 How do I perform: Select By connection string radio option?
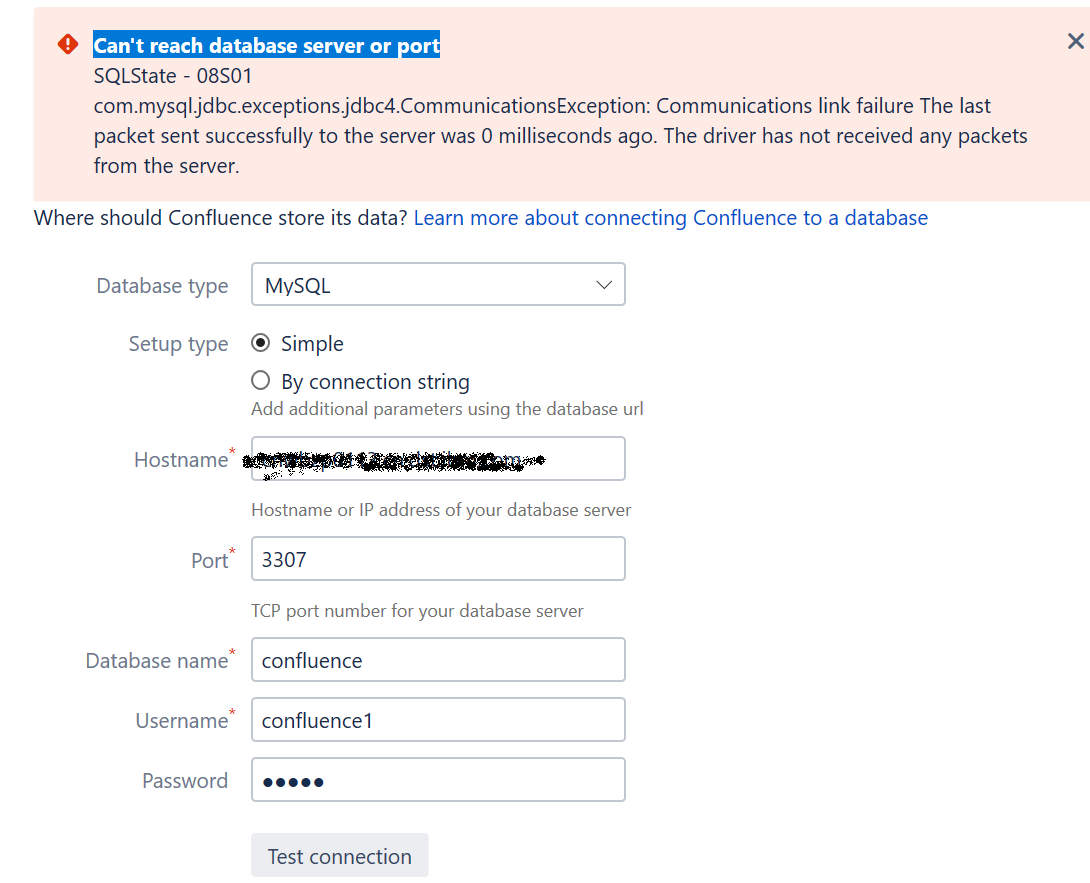coord(261,380)
